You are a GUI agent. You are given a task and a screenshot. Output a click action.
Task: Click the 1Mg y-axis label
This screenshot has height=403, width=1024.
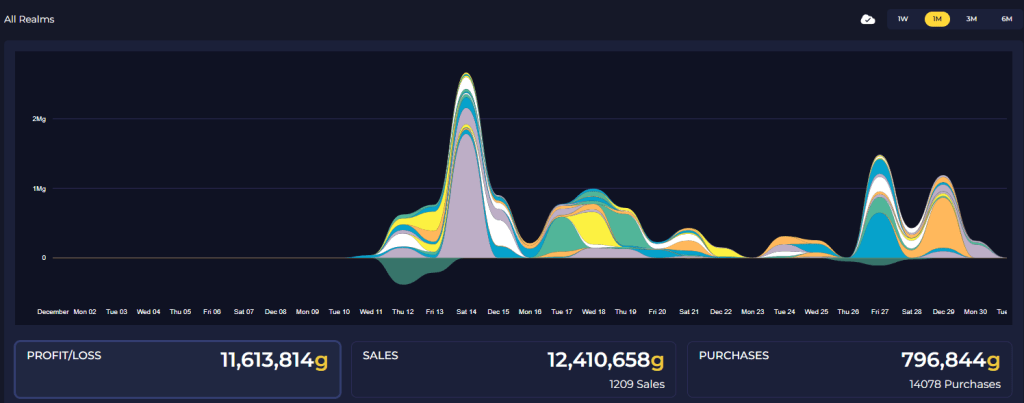[x=39, y=188]
